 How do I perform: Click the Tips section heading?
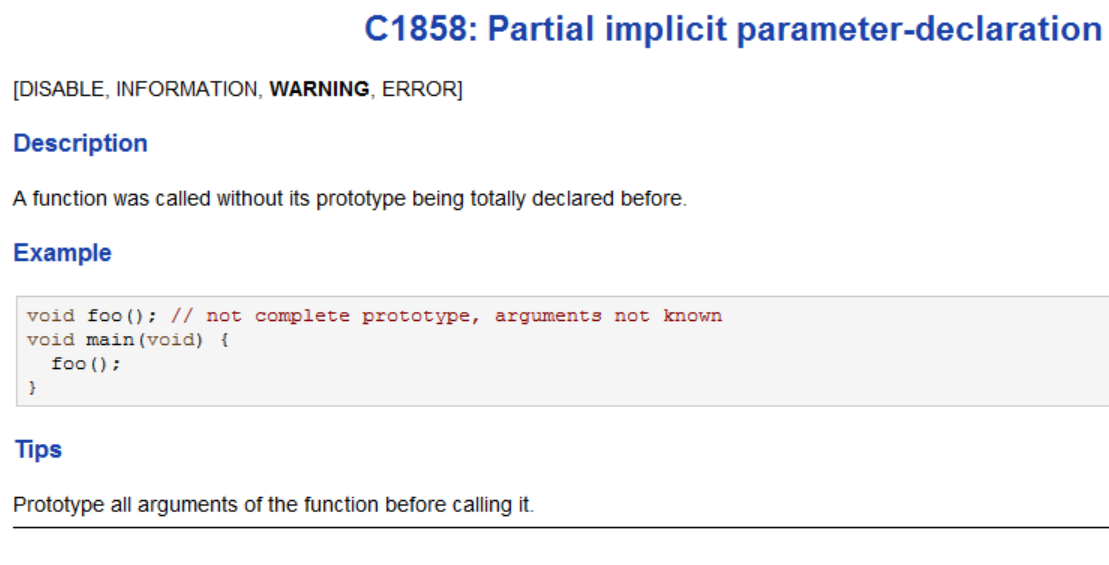[x=38, y=449]
